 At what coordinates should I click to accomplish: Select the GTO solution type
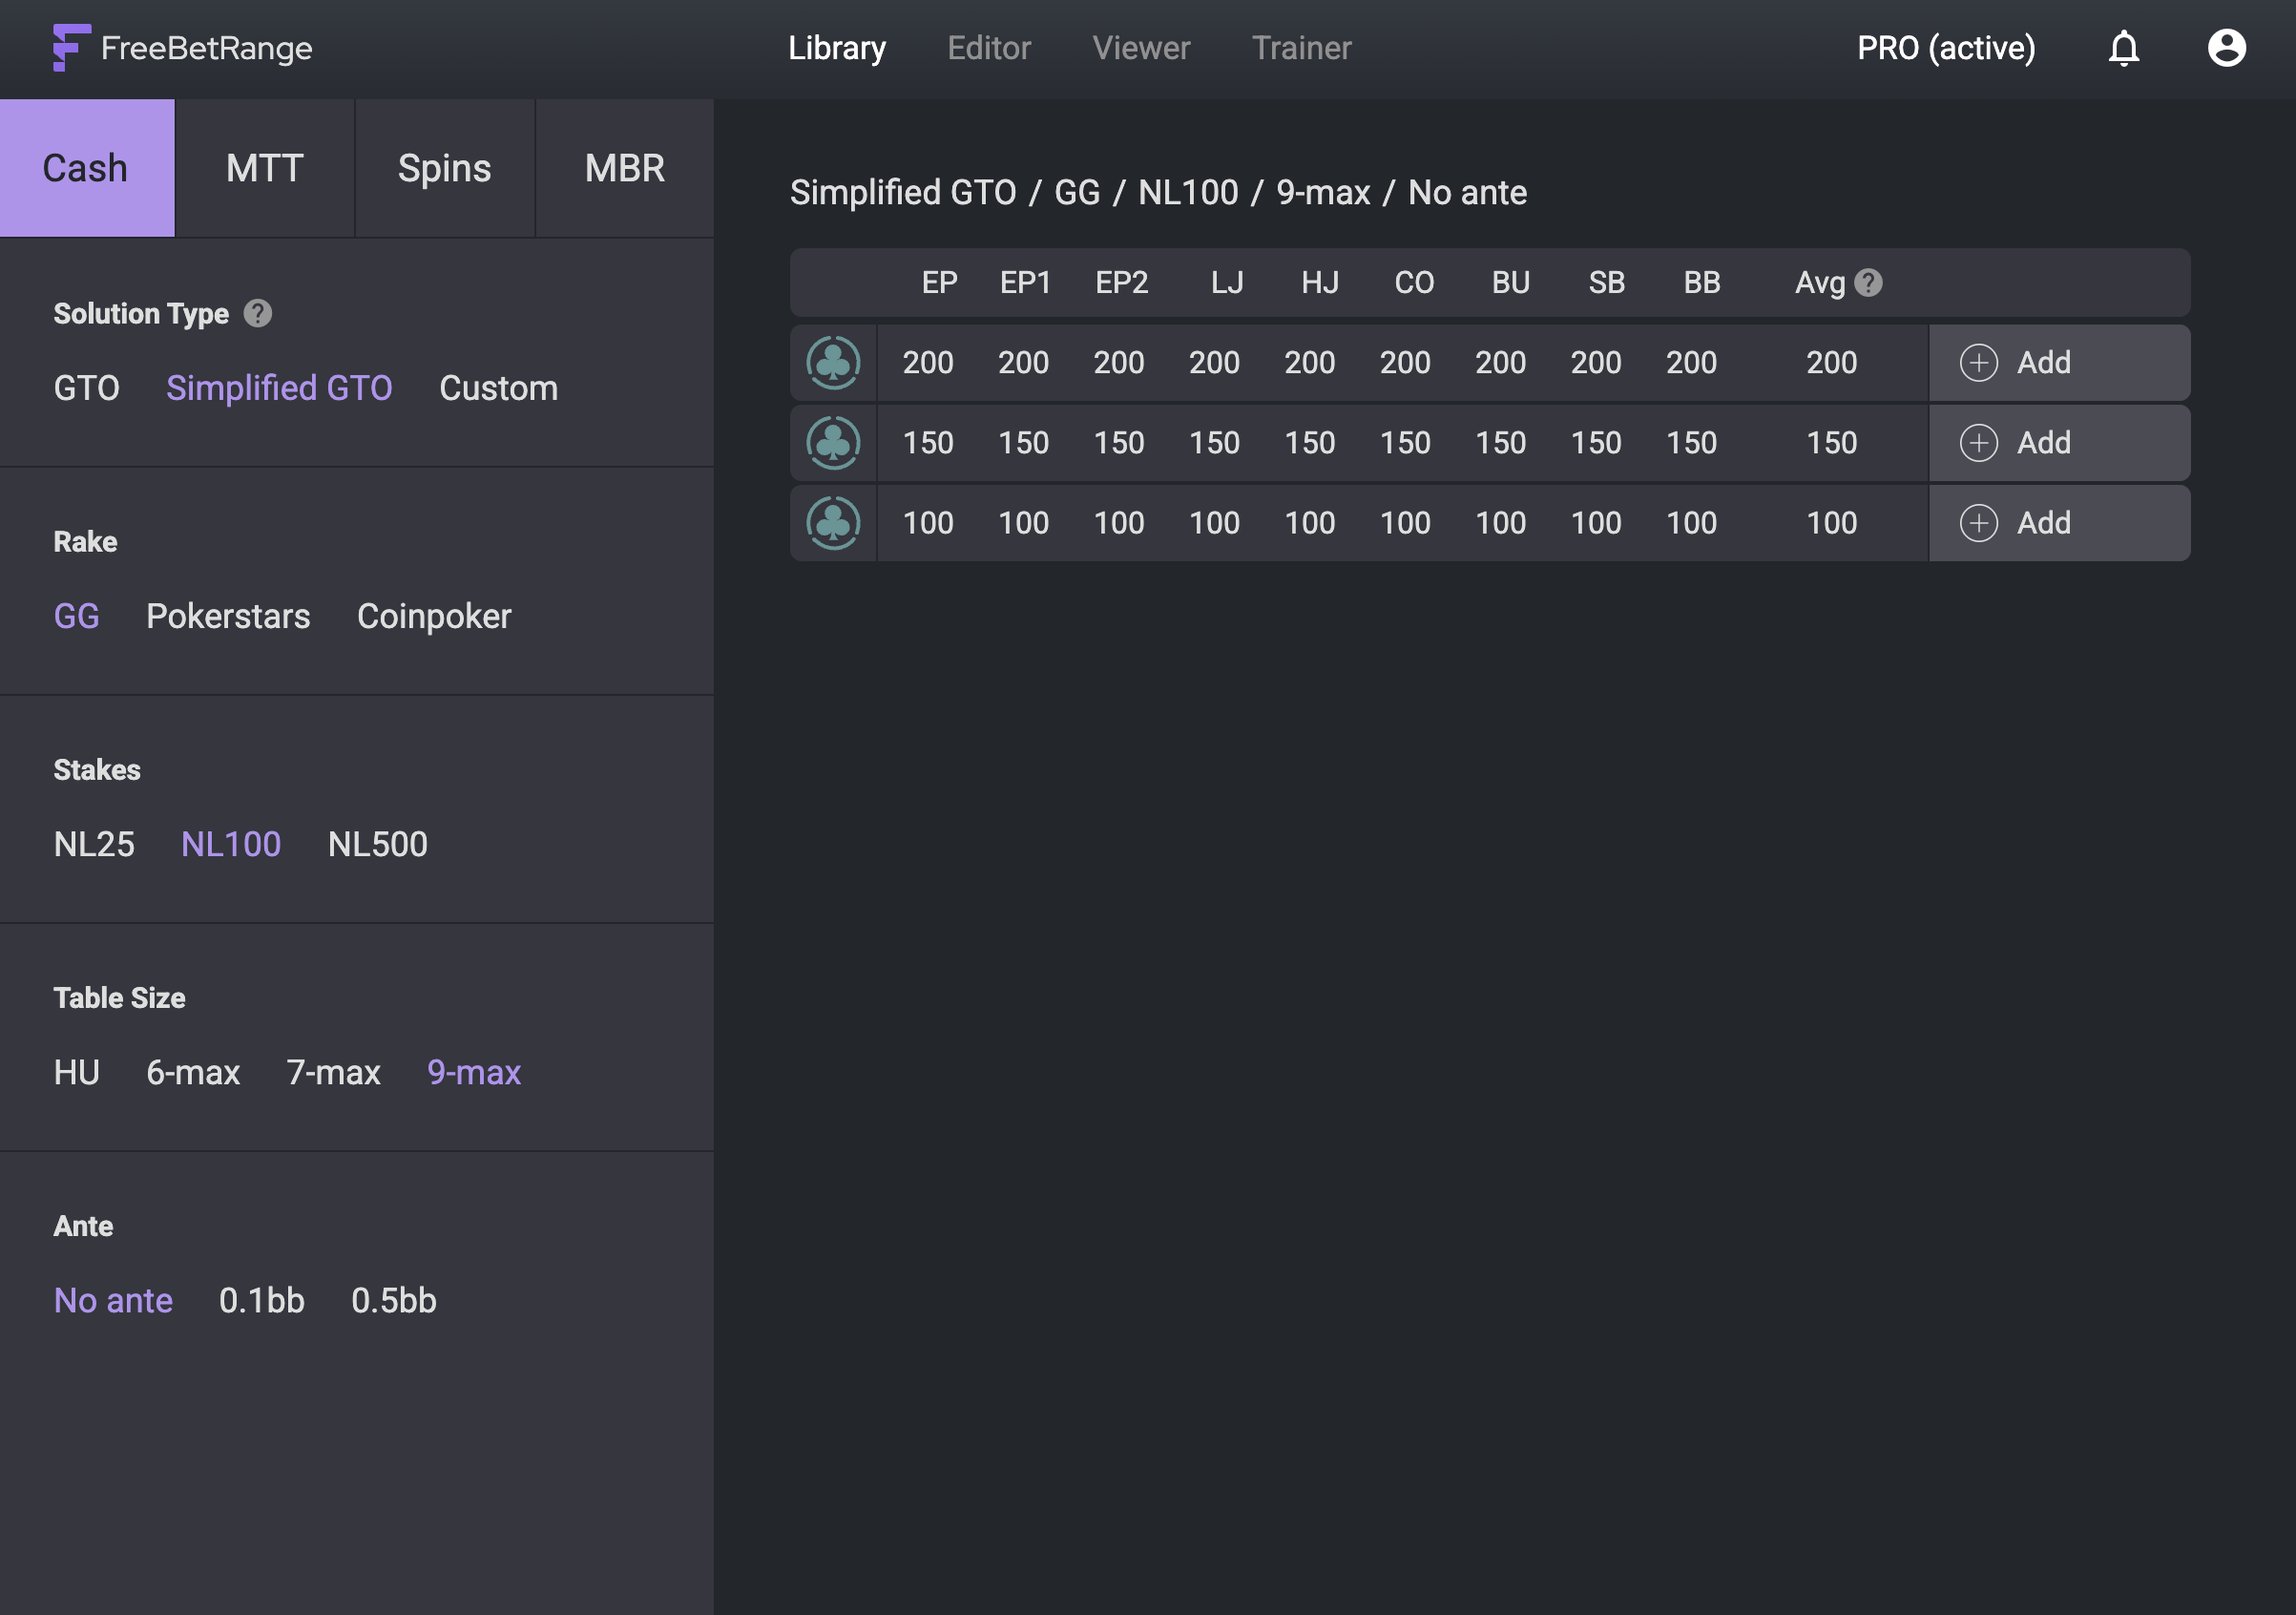point(86,388)
